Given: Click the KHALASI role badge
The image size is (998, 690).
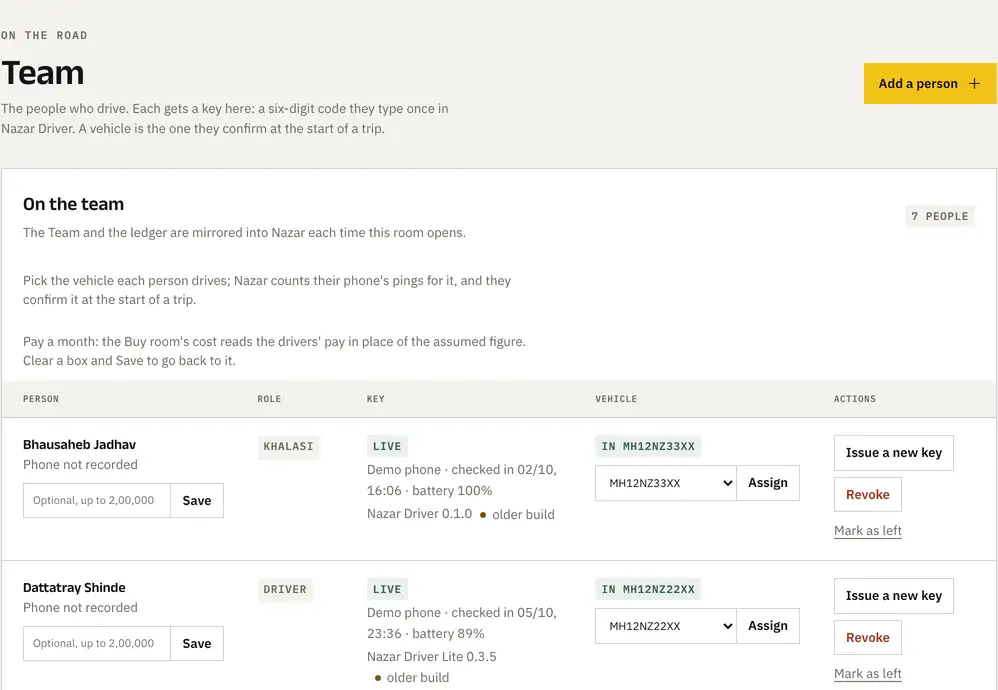Looking at the screenshot, I should point(288,447).
